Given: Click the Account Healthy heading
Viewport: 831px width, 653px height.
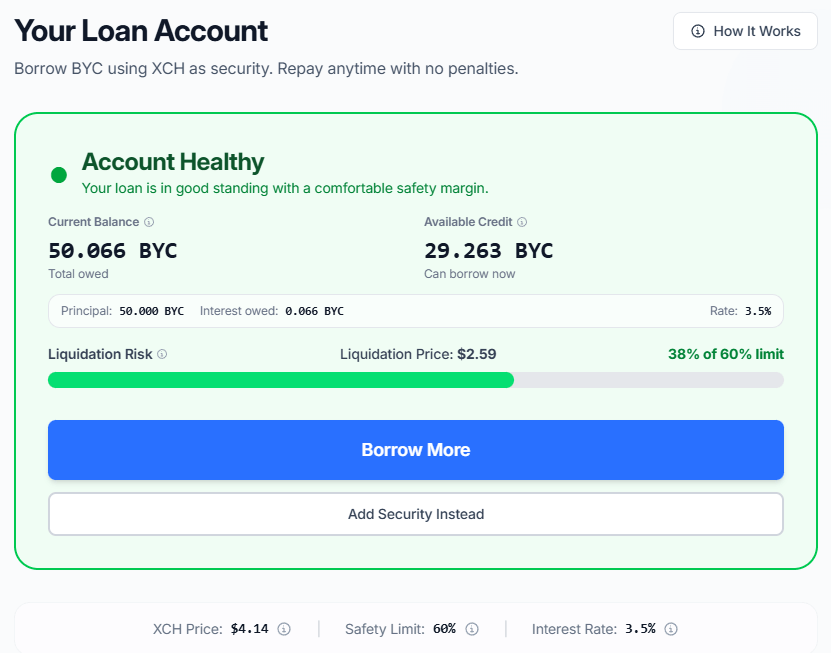Looking at the screenshot, I should click(x=173, y=162).
